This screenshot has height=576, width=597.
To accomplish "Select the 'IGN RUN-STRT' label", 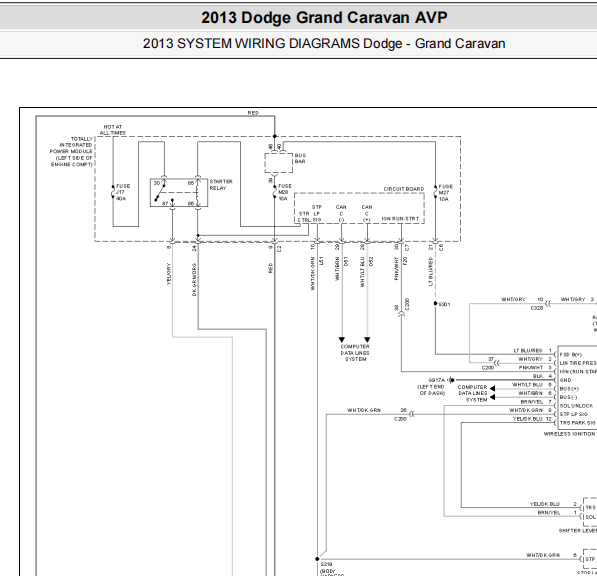I will point(400,219).
